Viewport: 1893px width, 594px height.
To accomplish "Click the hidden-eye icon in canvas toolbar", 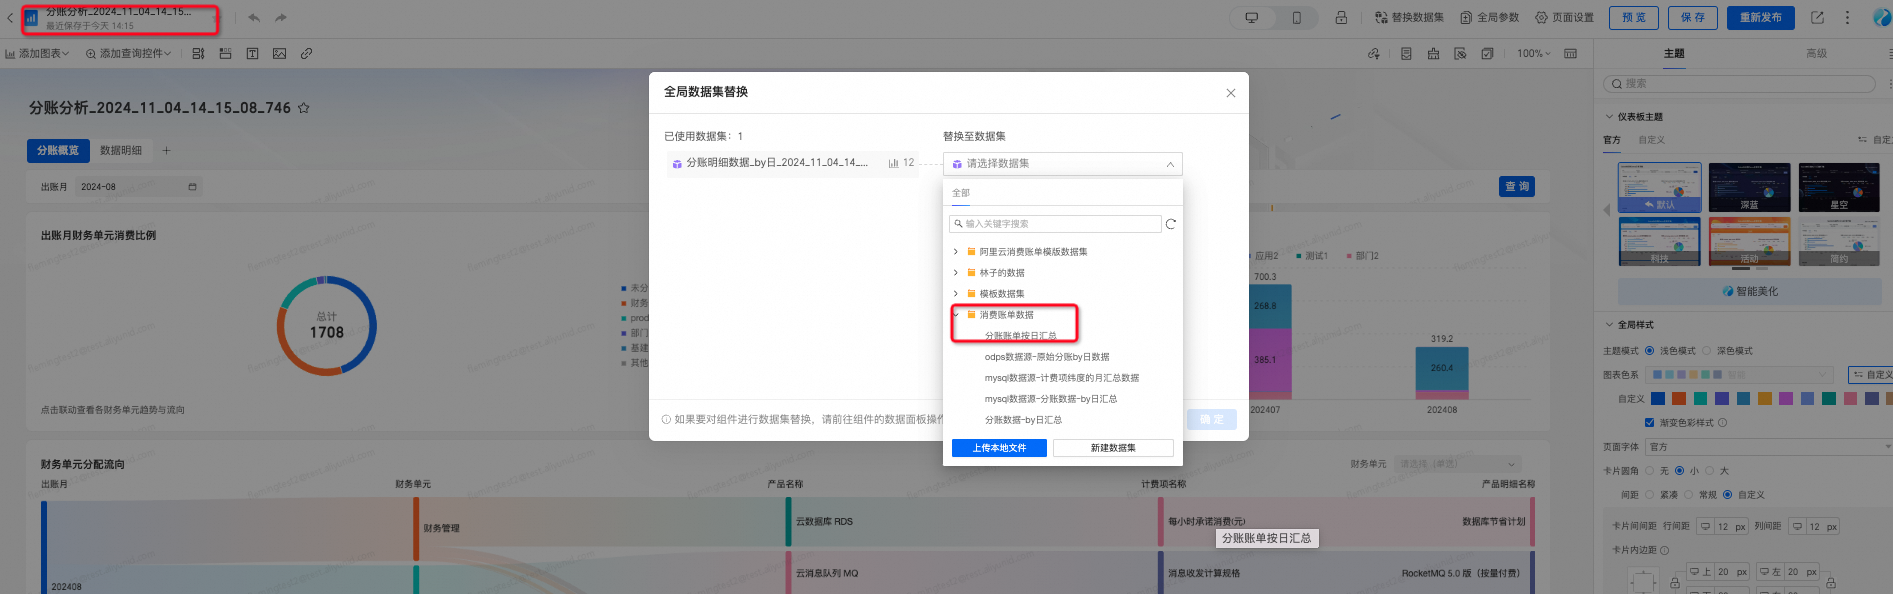I will click(x=1460, y=54).
